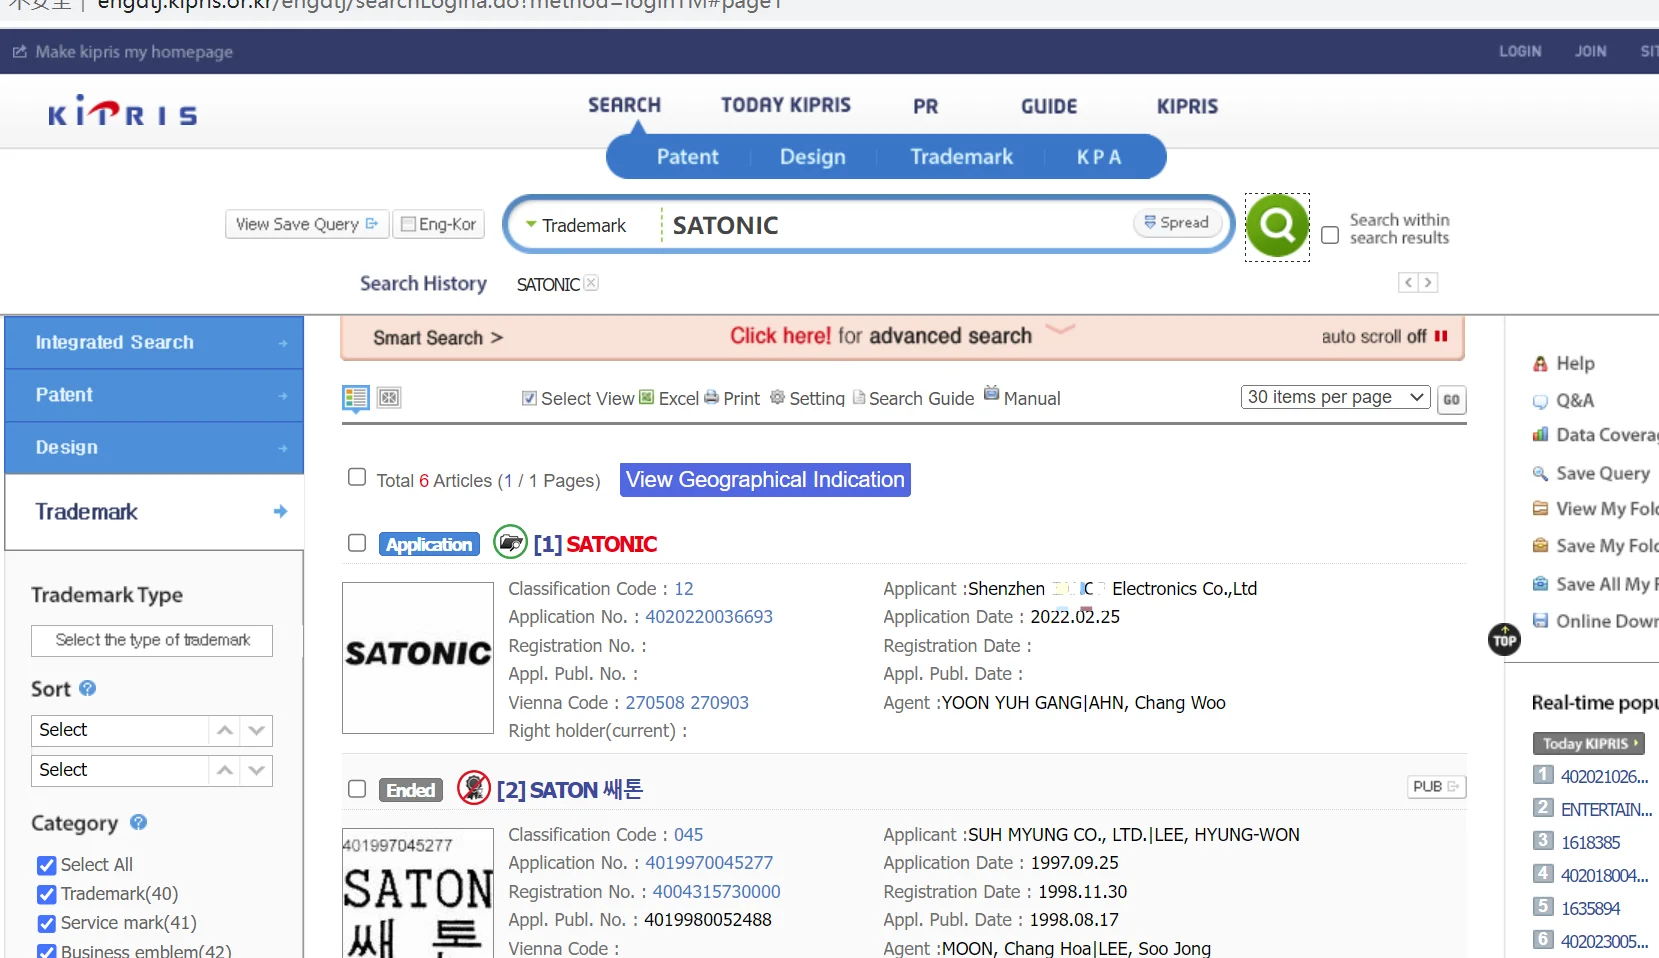Open Setting gear option
1659x958 pixels.
(x=807, y=398)
